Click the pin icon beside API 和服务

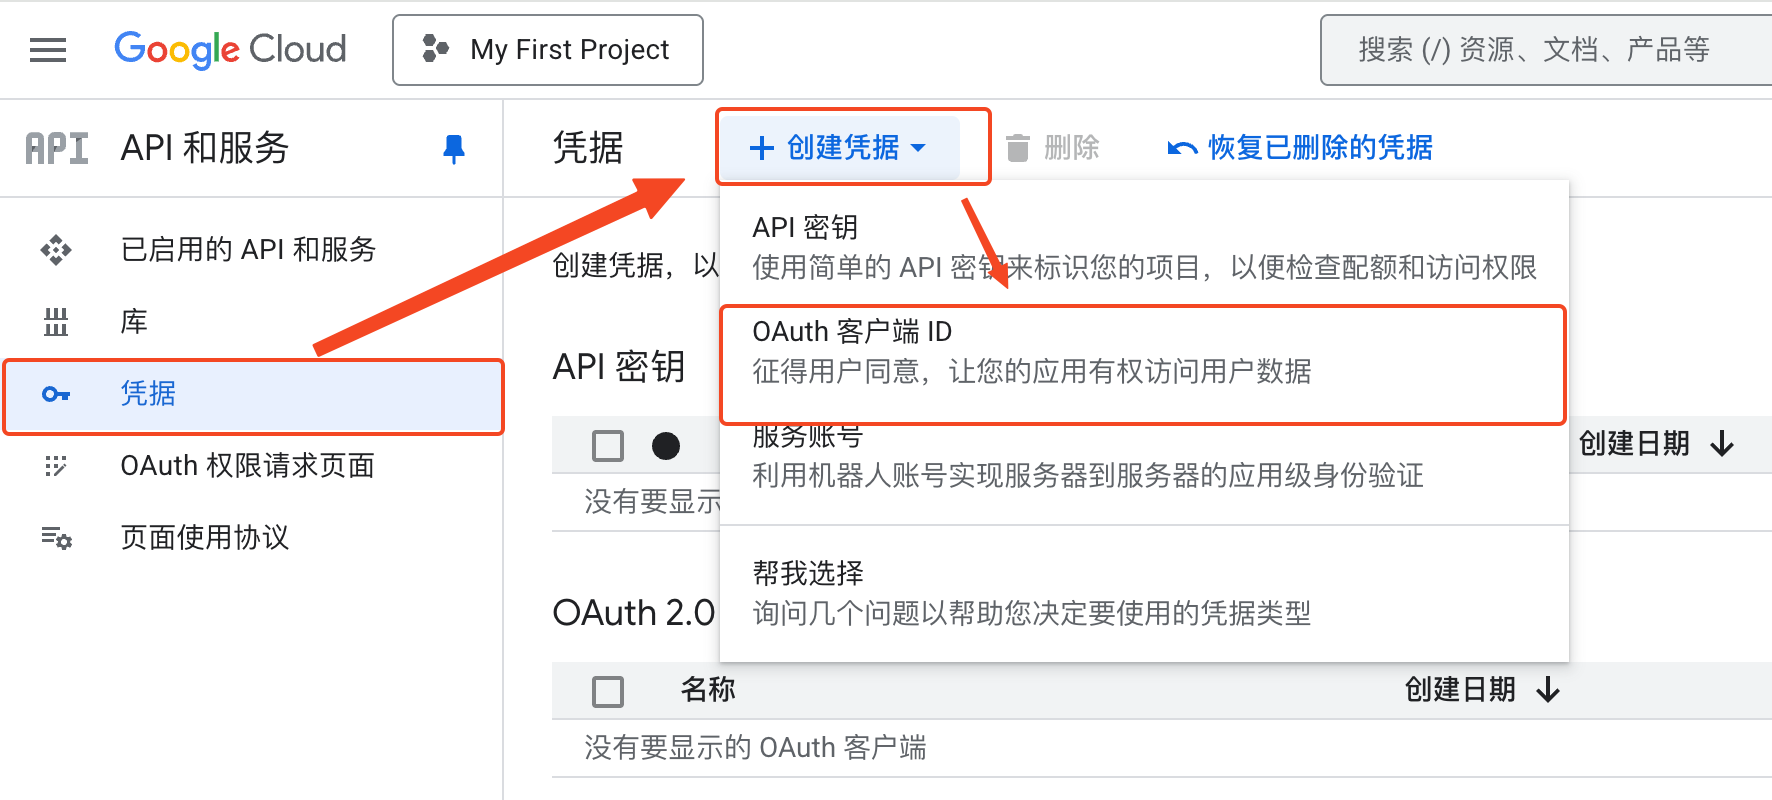[x=454, y=149]
